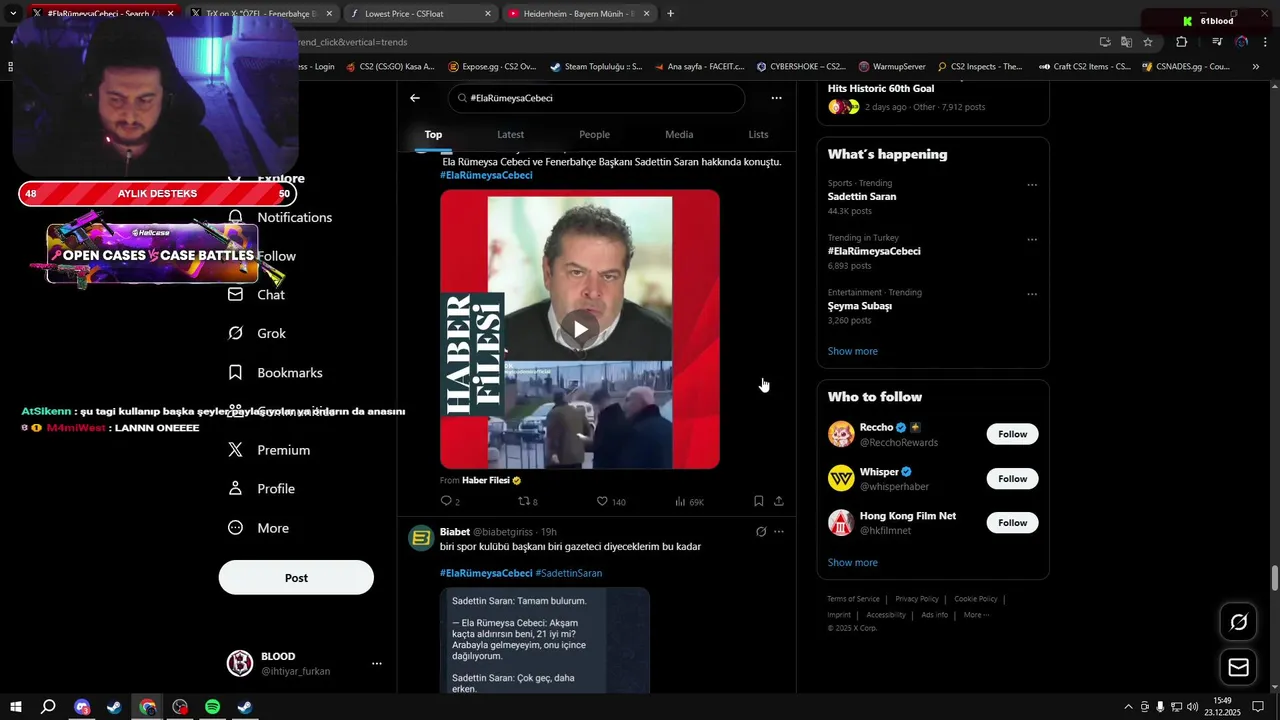Open a new browser tab
This screenshot has height=720, width=1280.
pyautogui.click(x=670, y=14)
